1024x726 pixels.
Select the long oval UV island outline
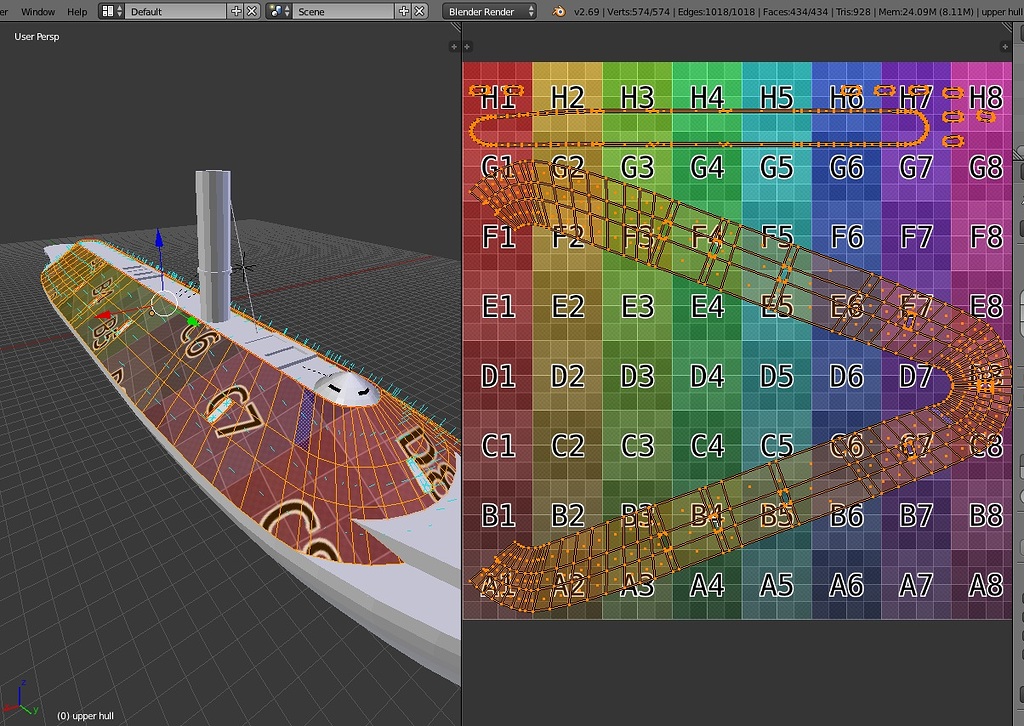coord(699,127)
